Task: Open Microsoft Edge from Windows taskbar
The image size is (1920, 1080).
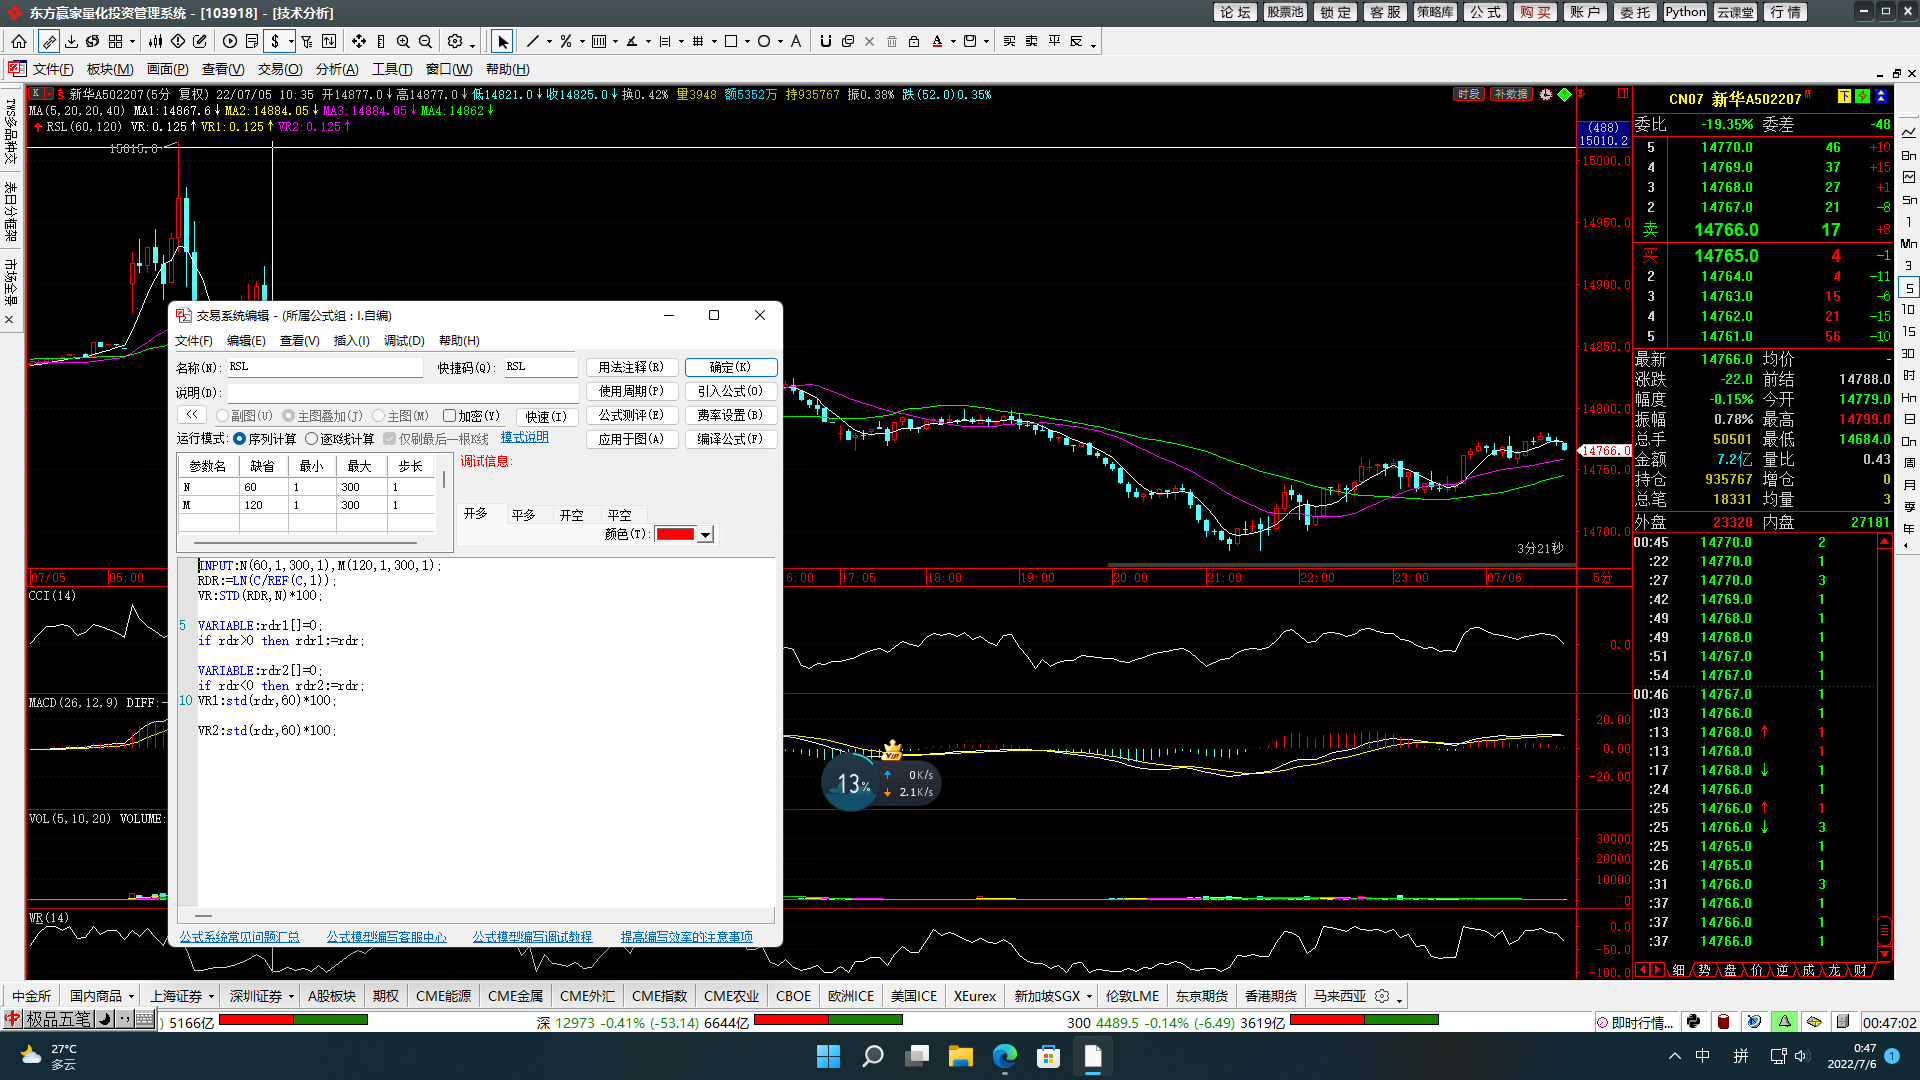Action: coord(1004,1056)
